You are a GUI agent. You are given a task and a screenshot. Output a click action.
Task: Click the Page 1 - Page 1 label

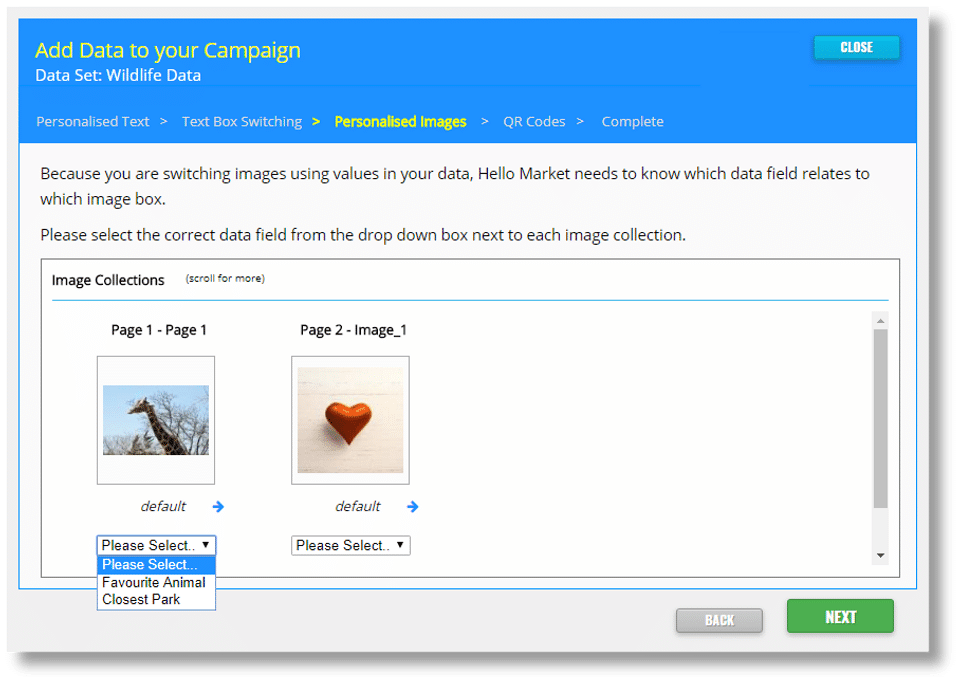(159, 330)
